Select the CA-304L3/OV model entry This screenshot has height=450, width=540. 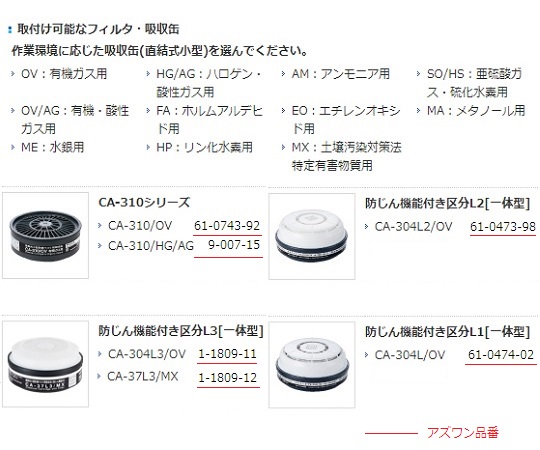[x=147, y=354]
